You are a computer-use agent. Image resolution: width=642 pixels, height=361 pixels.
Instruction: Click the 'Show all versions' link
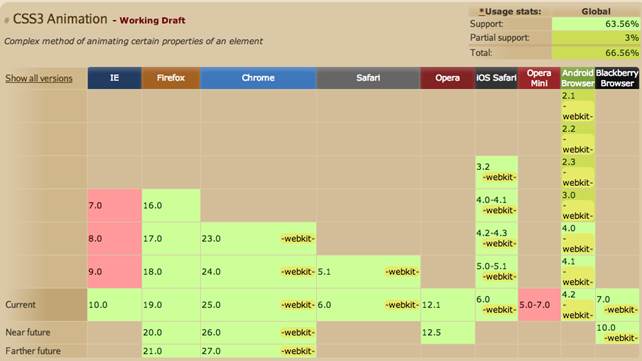tap(38, 78)
